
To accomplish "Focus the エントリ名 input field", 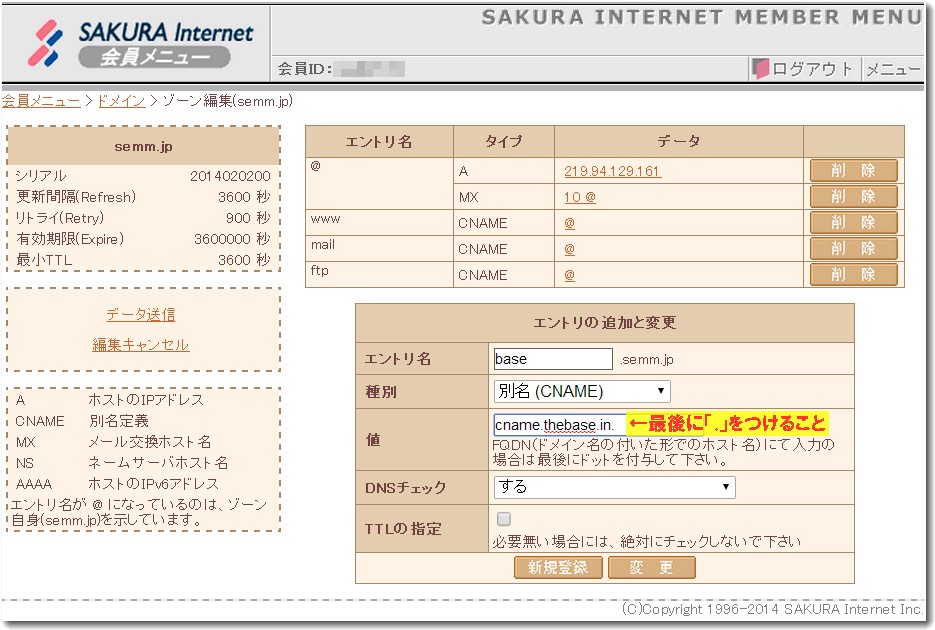I will 553,359.
